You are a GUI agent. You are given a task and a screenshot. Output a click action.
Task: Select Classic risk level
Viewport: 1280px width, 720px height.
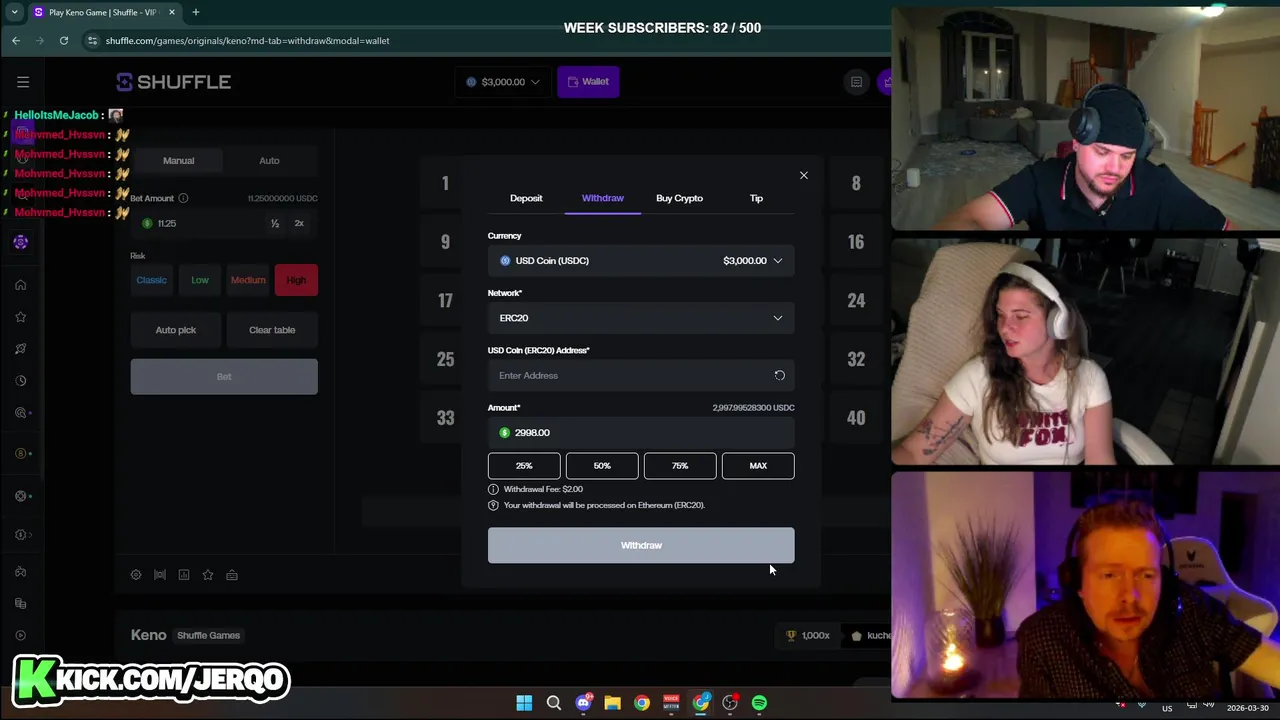(151, 280)
